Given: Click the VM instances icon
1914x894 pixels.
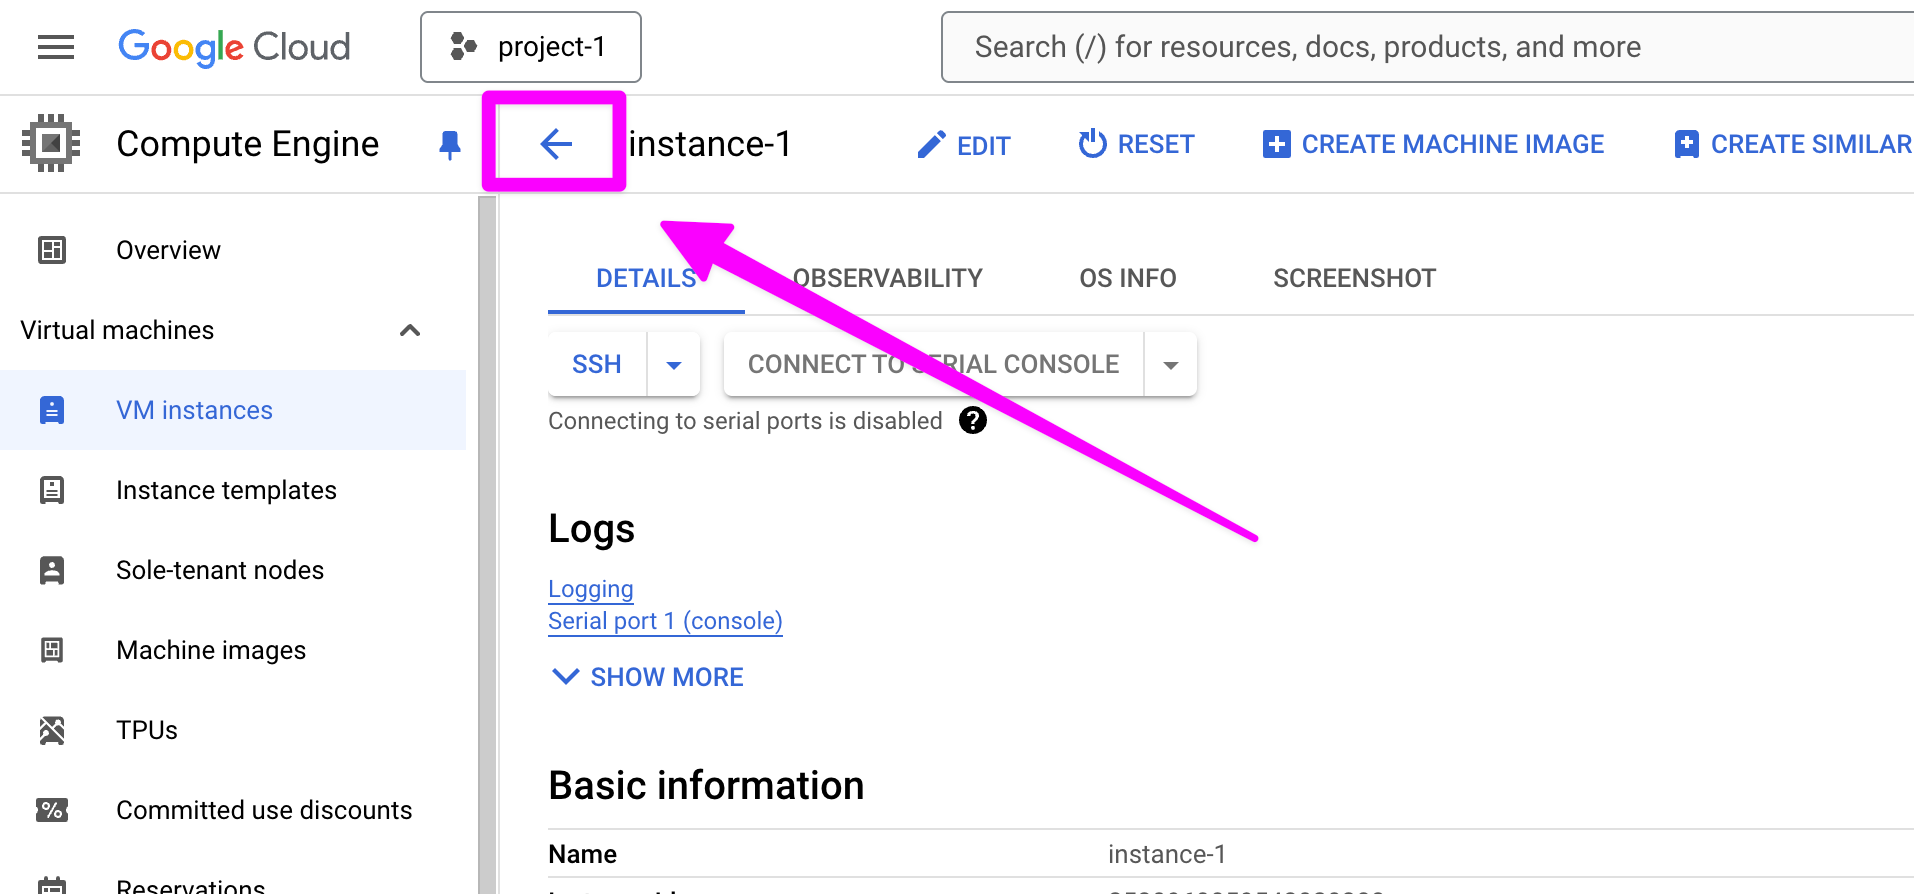Looking at the screenshot, I should pyautogui.click(x=52, y=410).
